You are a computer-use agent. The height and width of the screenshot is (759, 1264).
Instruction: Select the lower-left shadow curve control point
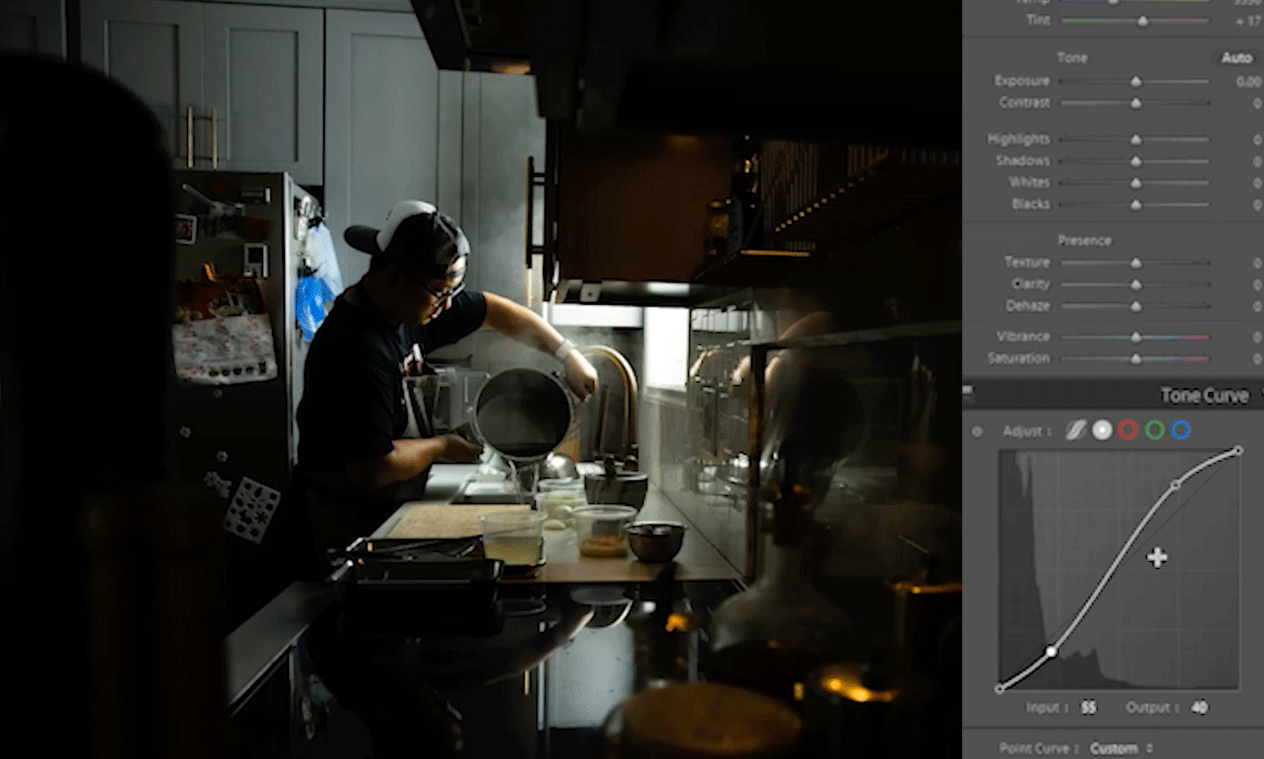pos(1051,651)
